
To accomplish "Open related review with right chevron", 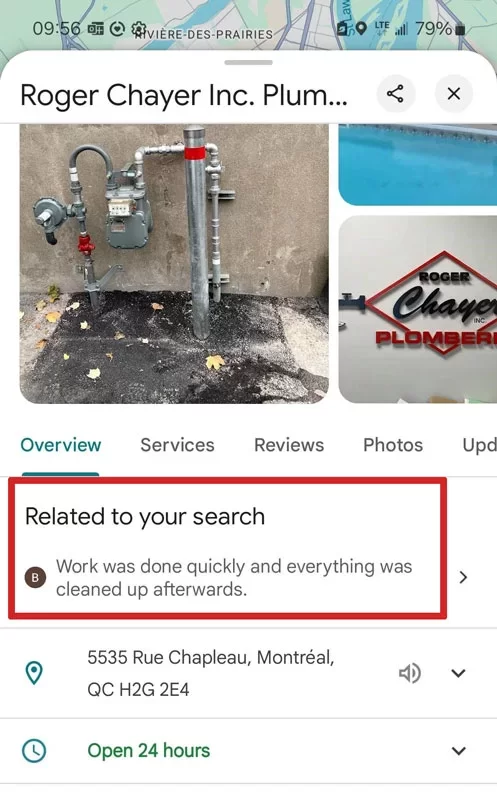I will coord(463,577).
